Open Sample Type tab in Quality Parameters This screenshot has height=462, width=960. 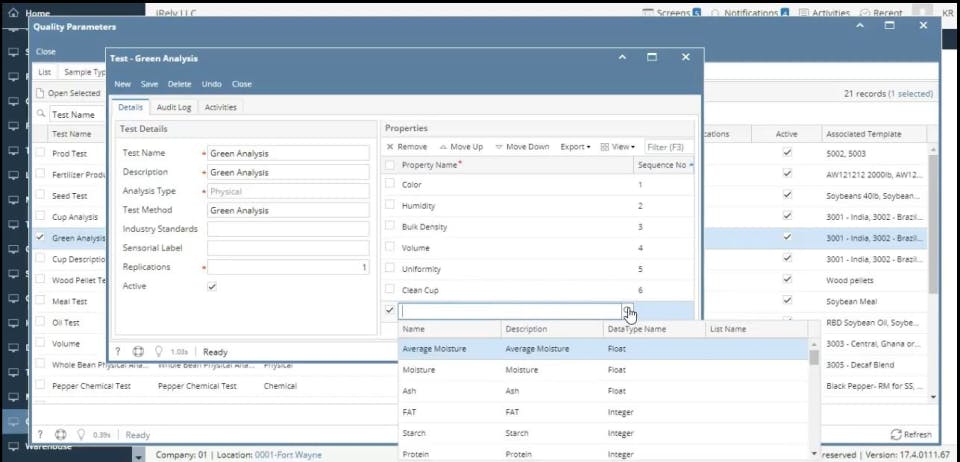pyautogui.click(x=84, y=72)
